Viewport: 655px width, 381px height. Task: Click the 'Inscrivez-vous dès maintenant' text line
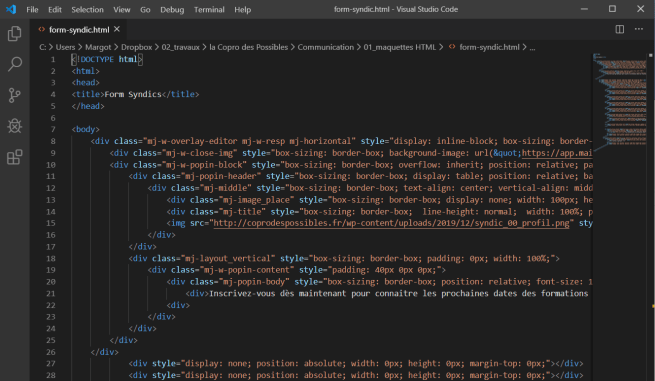(x=399, y=293)
